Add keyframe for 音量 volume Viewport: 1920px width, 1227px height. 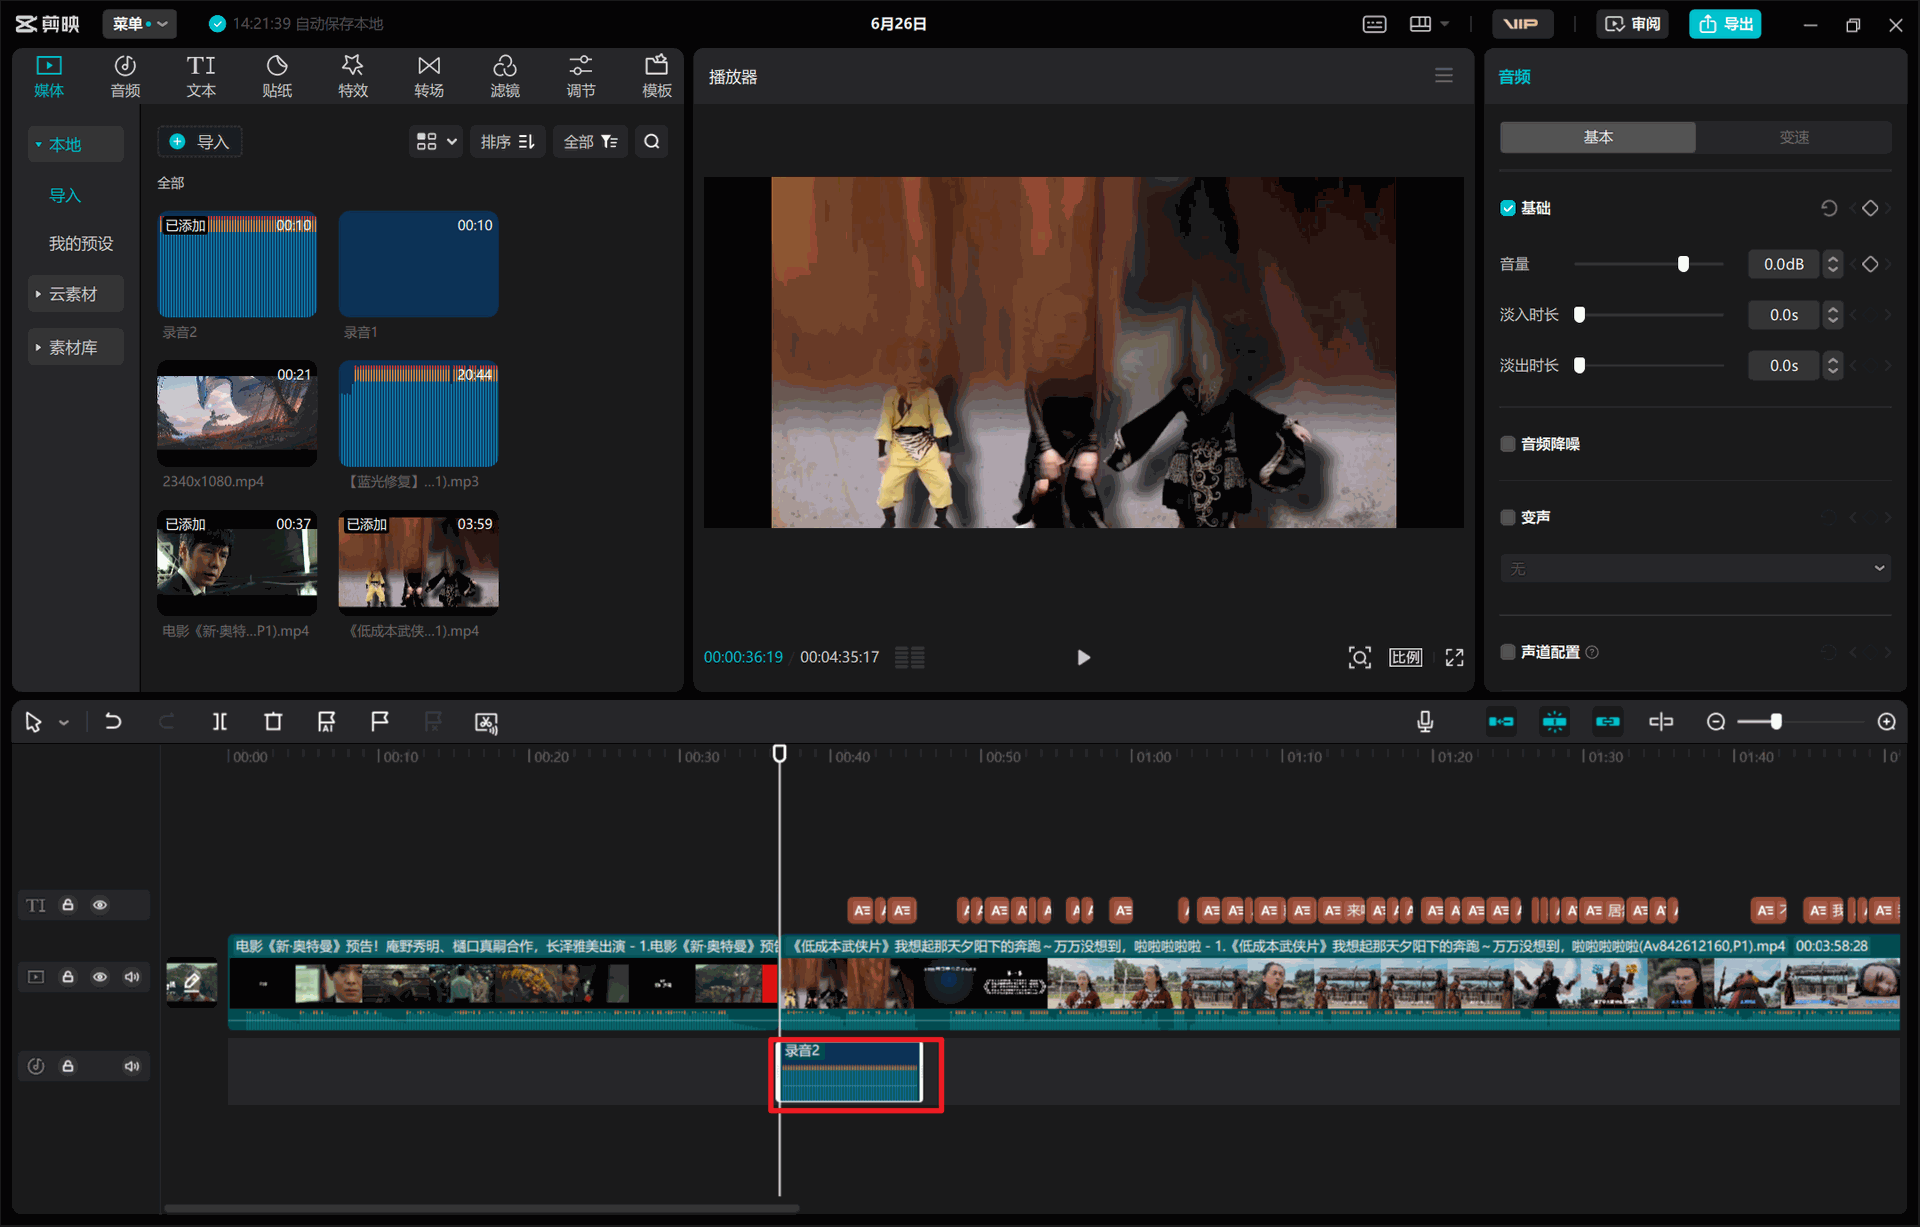pos(1870,264)
